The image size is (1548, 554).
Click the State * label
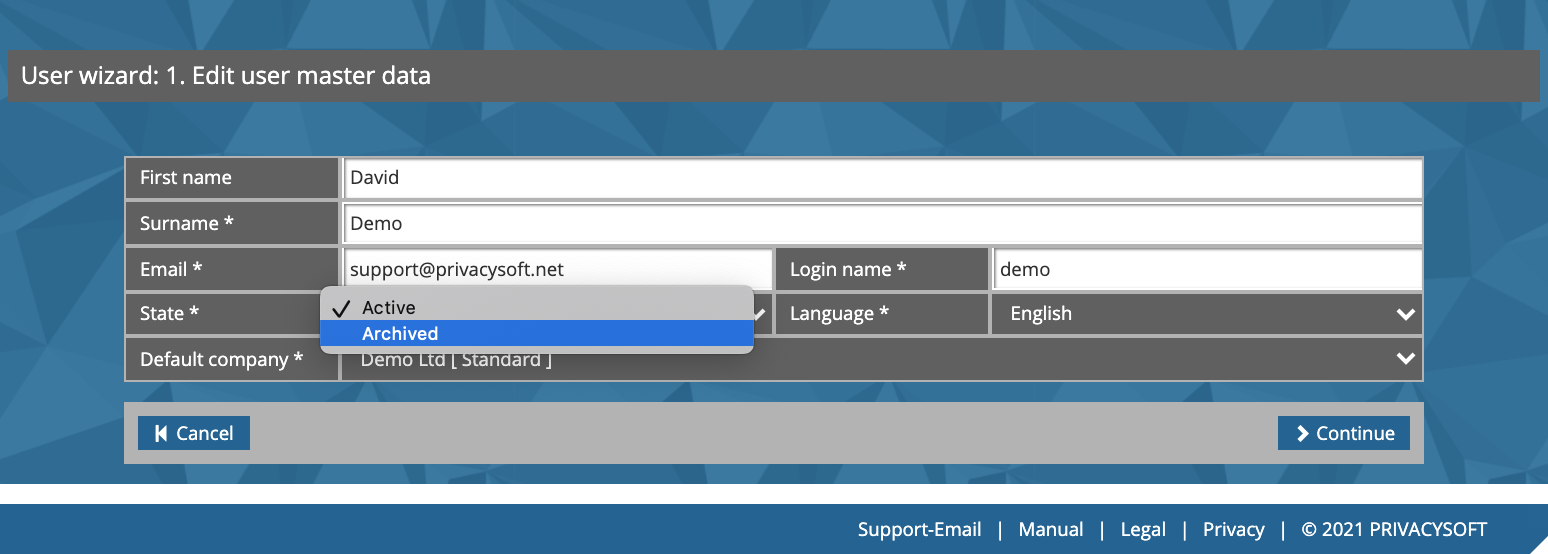pyautogui.click(x=169, y=314)
